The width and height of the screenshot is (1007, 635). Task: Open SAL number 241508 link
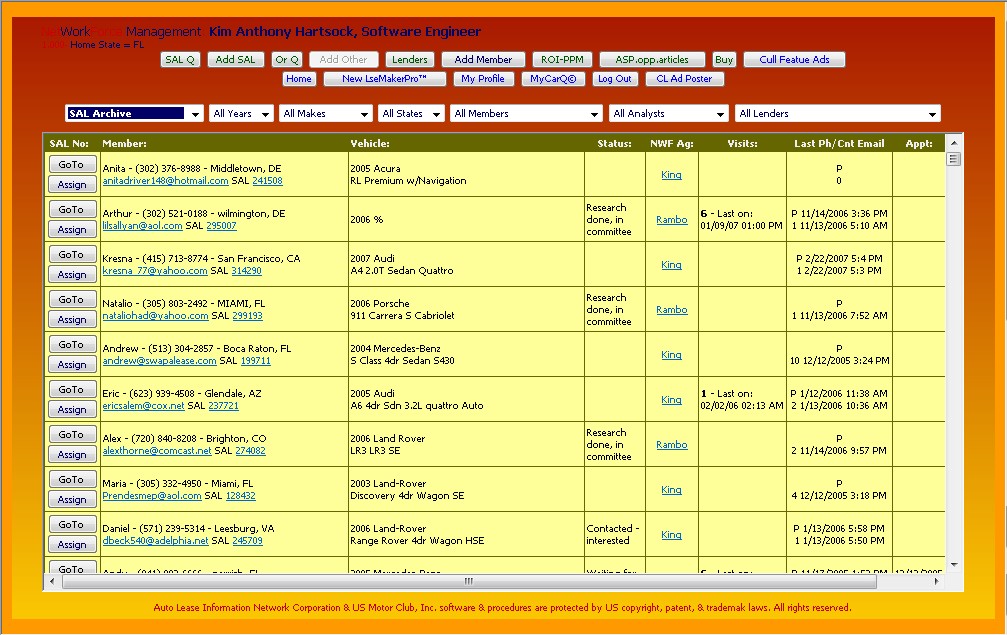(267, 181)
